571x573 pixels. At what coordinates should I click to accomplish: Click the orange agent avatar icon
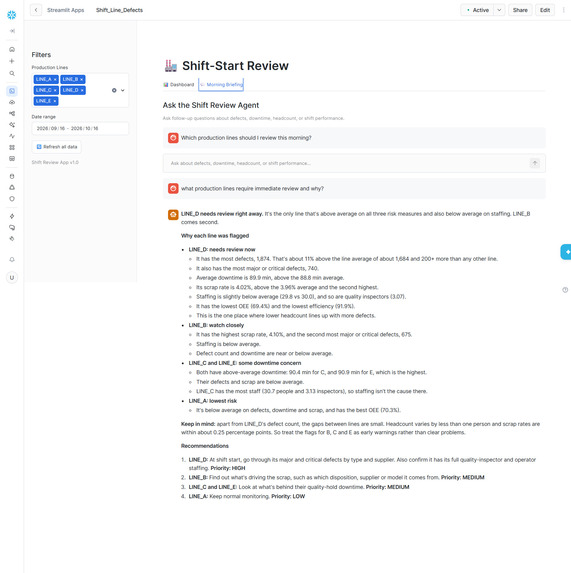tap(173, 215)
